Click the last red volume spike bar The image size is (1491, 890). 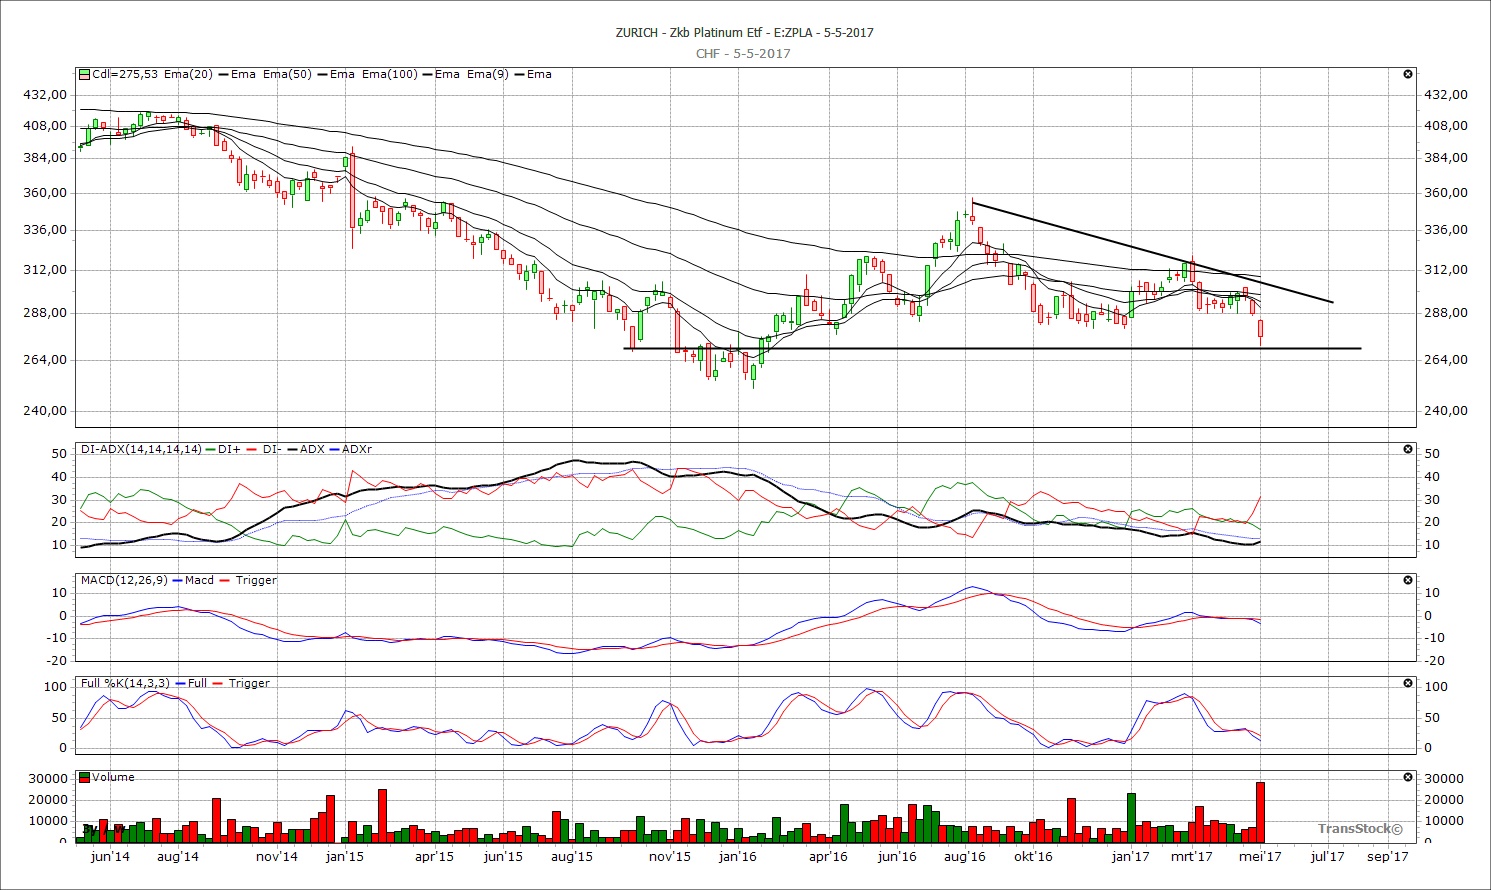[1260, 812]
